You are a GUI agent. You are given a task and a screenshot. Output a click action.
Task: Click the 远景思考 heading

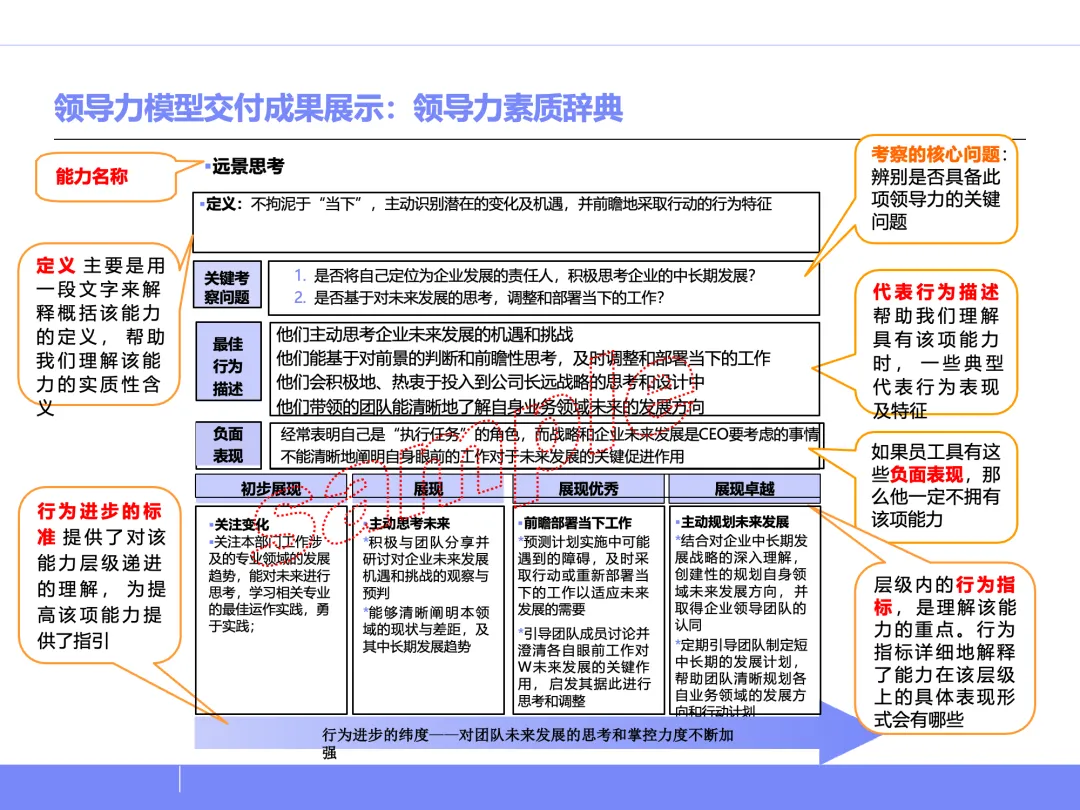(248, 167)
